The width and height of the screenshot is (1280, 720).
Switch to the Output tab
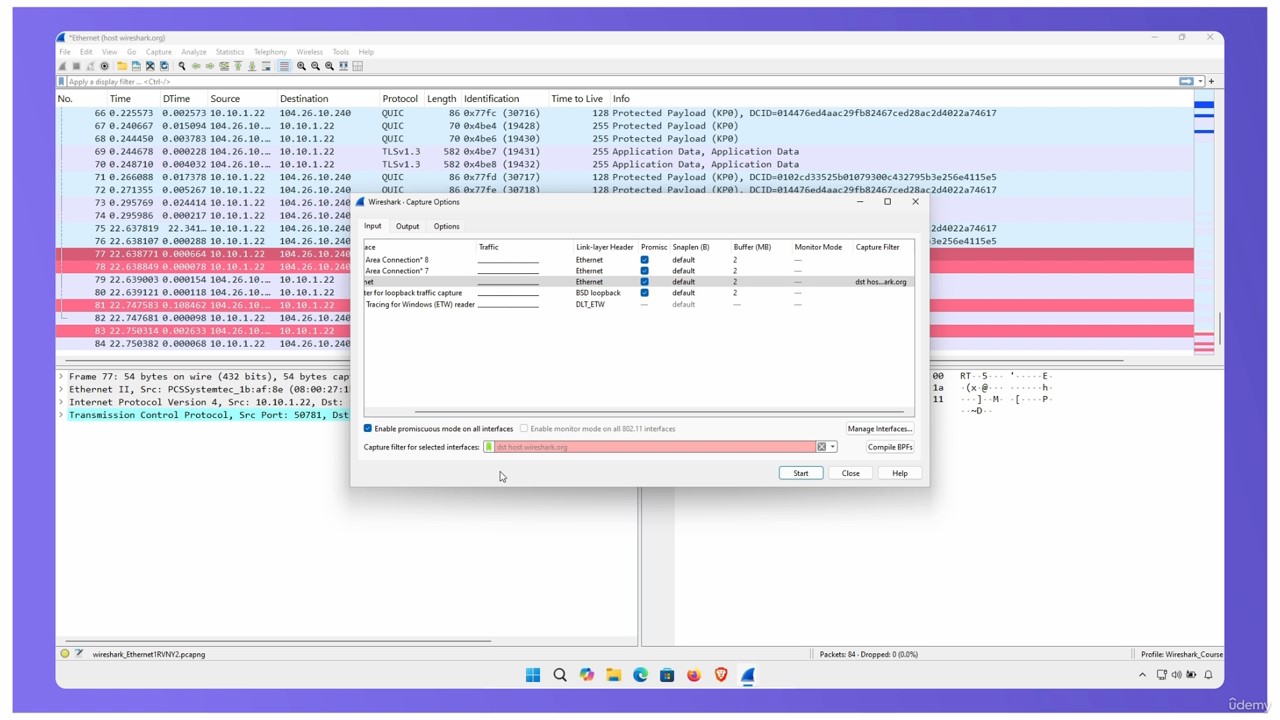[407, 226]
